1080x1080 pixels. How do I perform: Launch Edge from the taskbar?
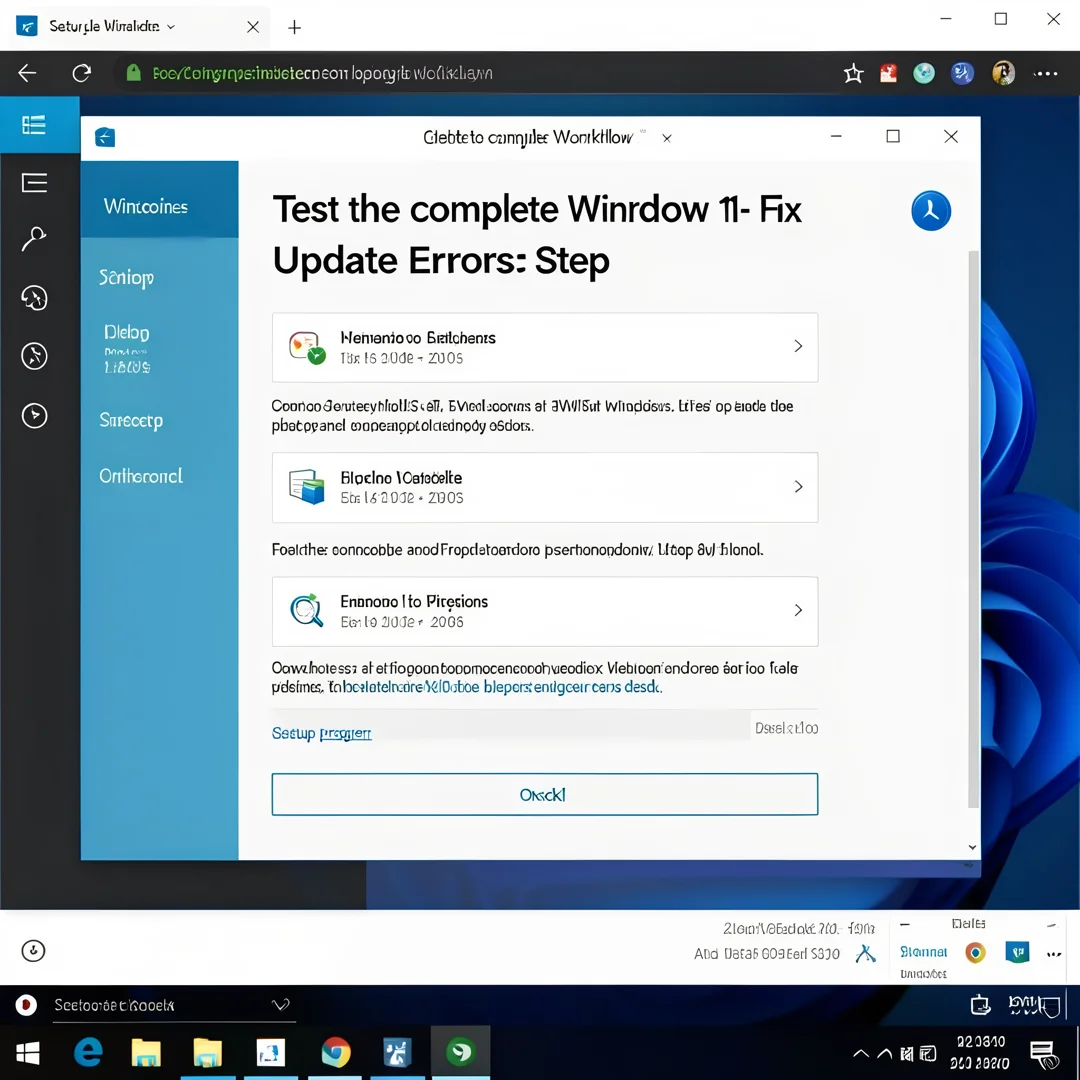(88, 1052)
